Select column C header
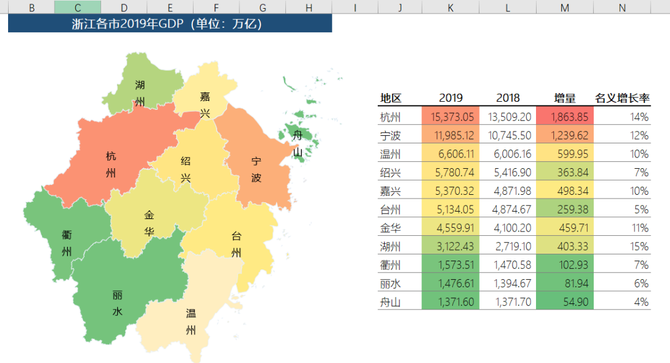Screen dimensions: 670x363 pos(77,7)
